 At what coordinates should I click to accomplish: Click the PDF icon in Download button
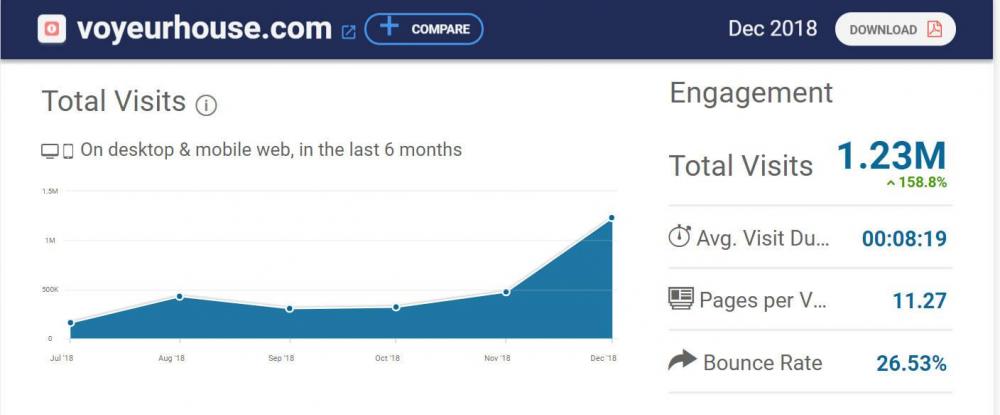coord(934,29)
